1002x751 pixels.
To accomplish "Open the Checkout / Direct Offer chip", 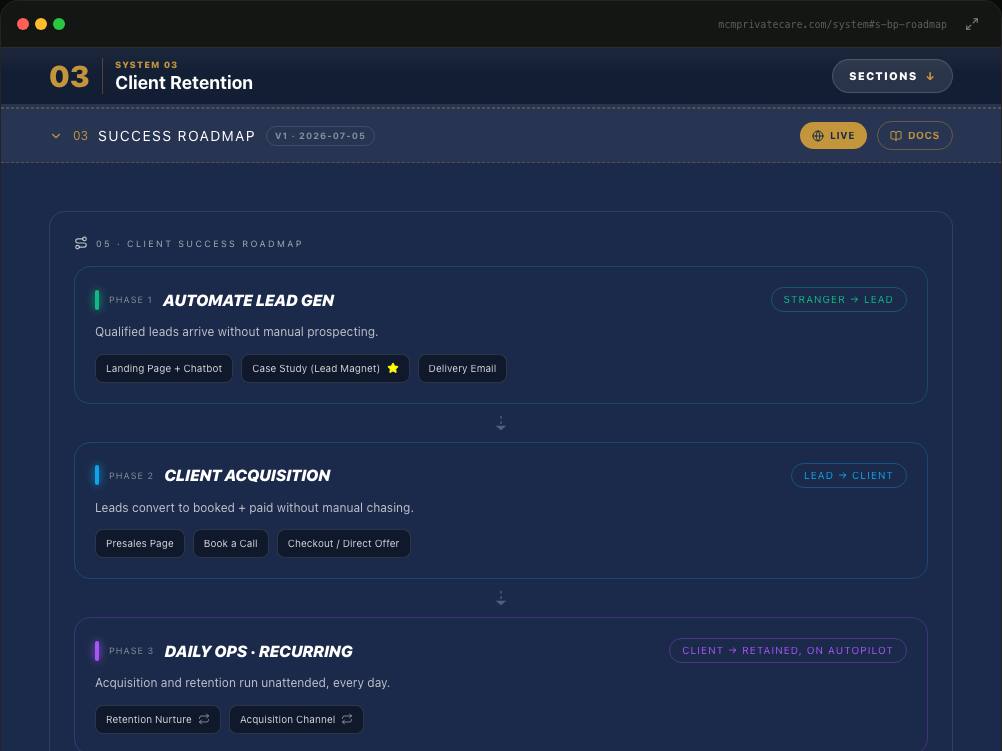I will (343, 543).
